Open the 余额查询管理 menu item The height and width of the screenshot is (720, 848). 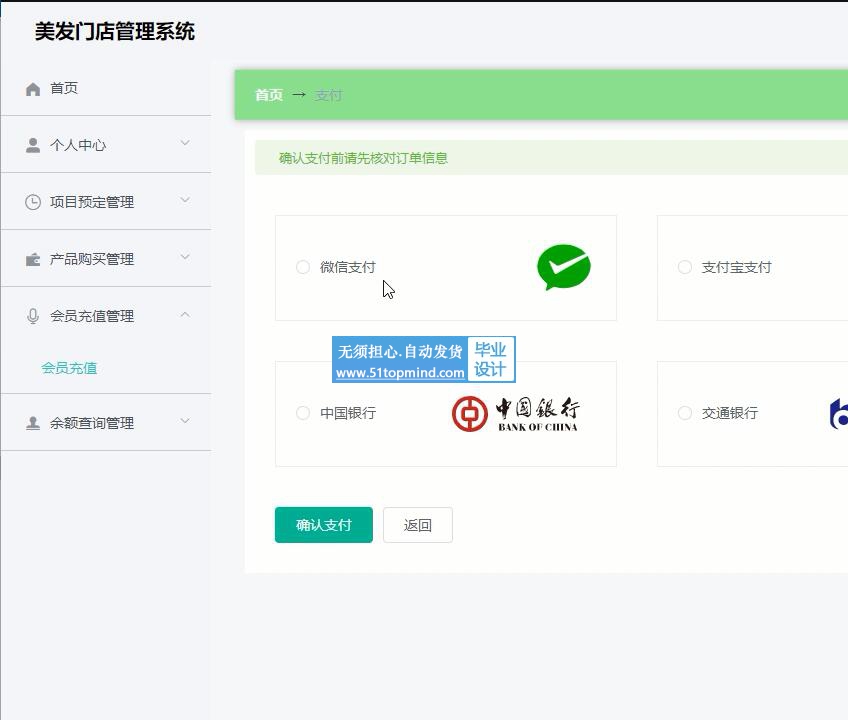[x=106, y=423]
